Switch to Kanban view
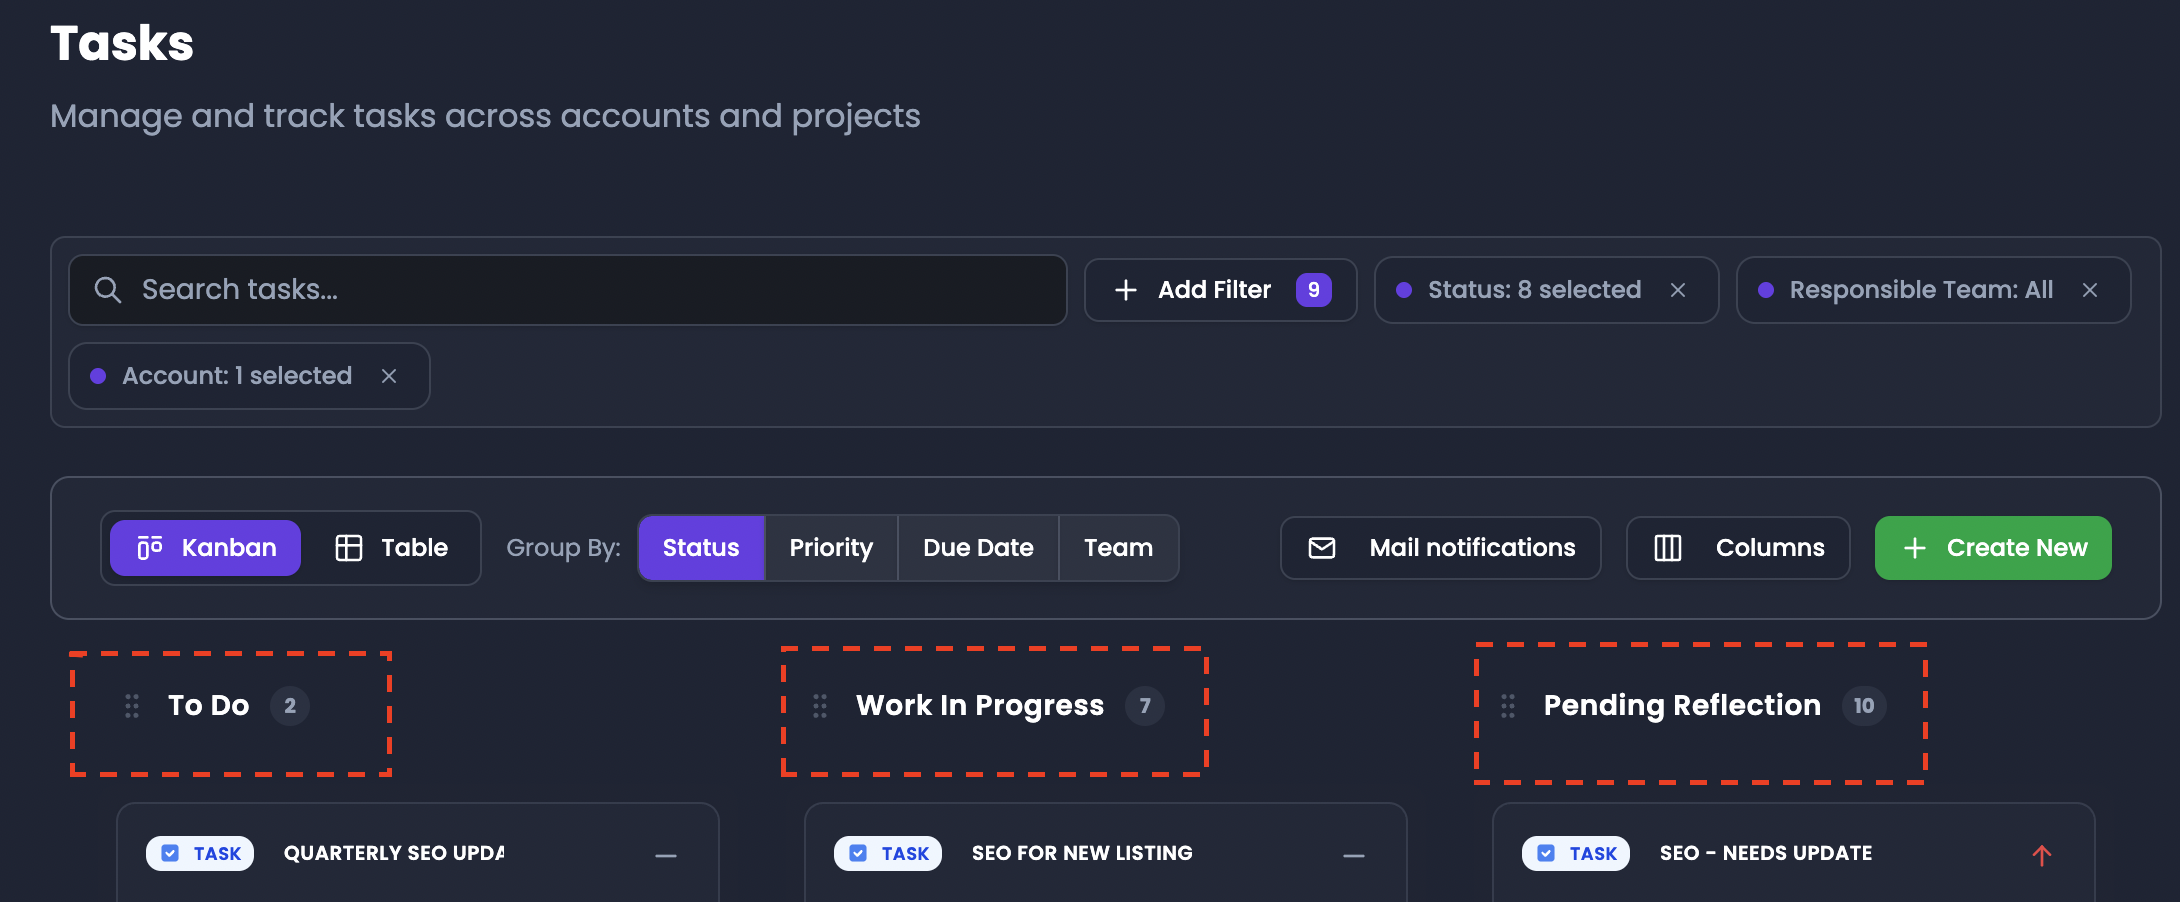Image resolution: width=2180 pixels, height=902 pixels. click(x=205, y=548)
